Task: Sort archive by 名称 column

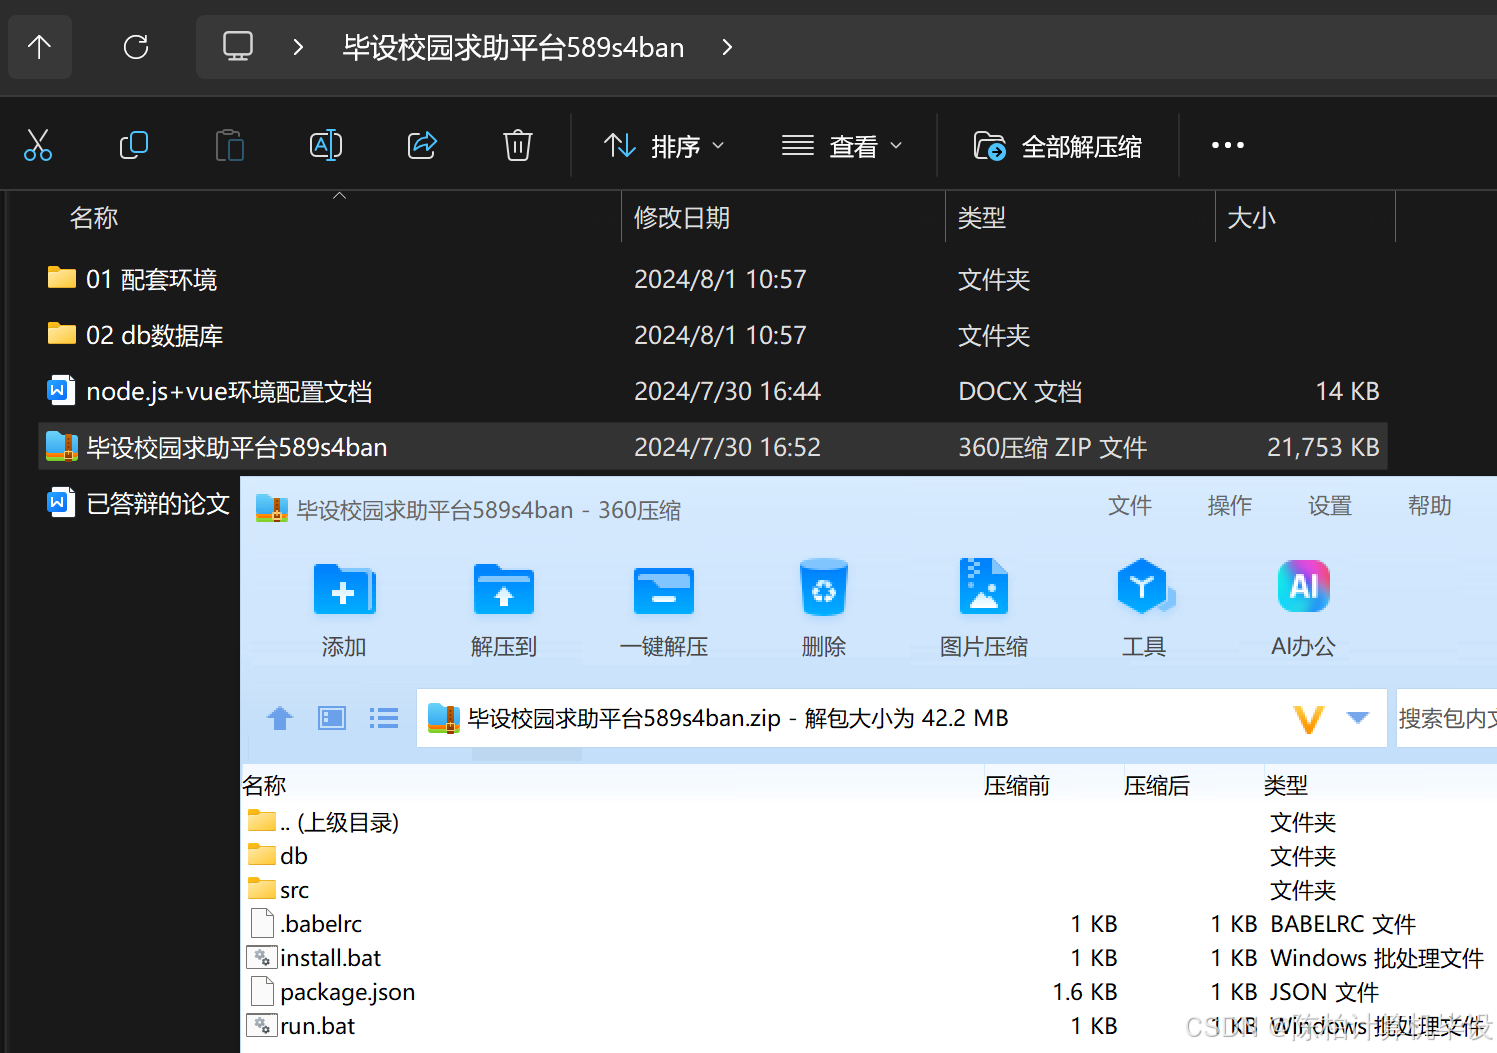Action: (265, 785)
